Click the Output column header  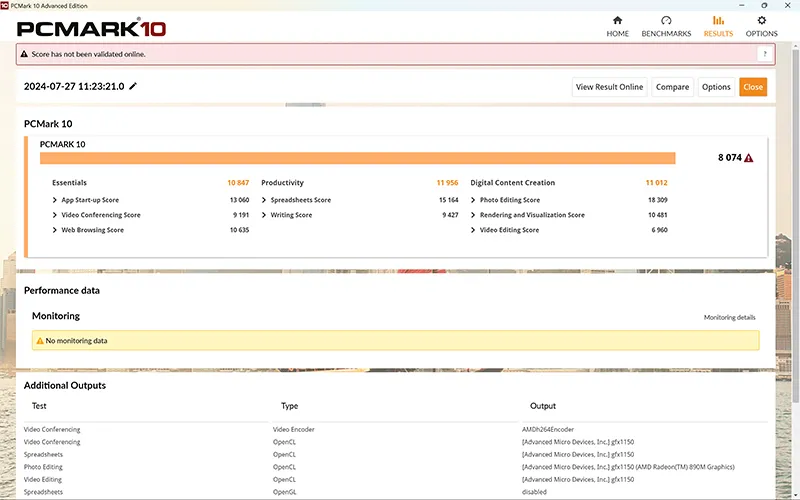[543, 406]
